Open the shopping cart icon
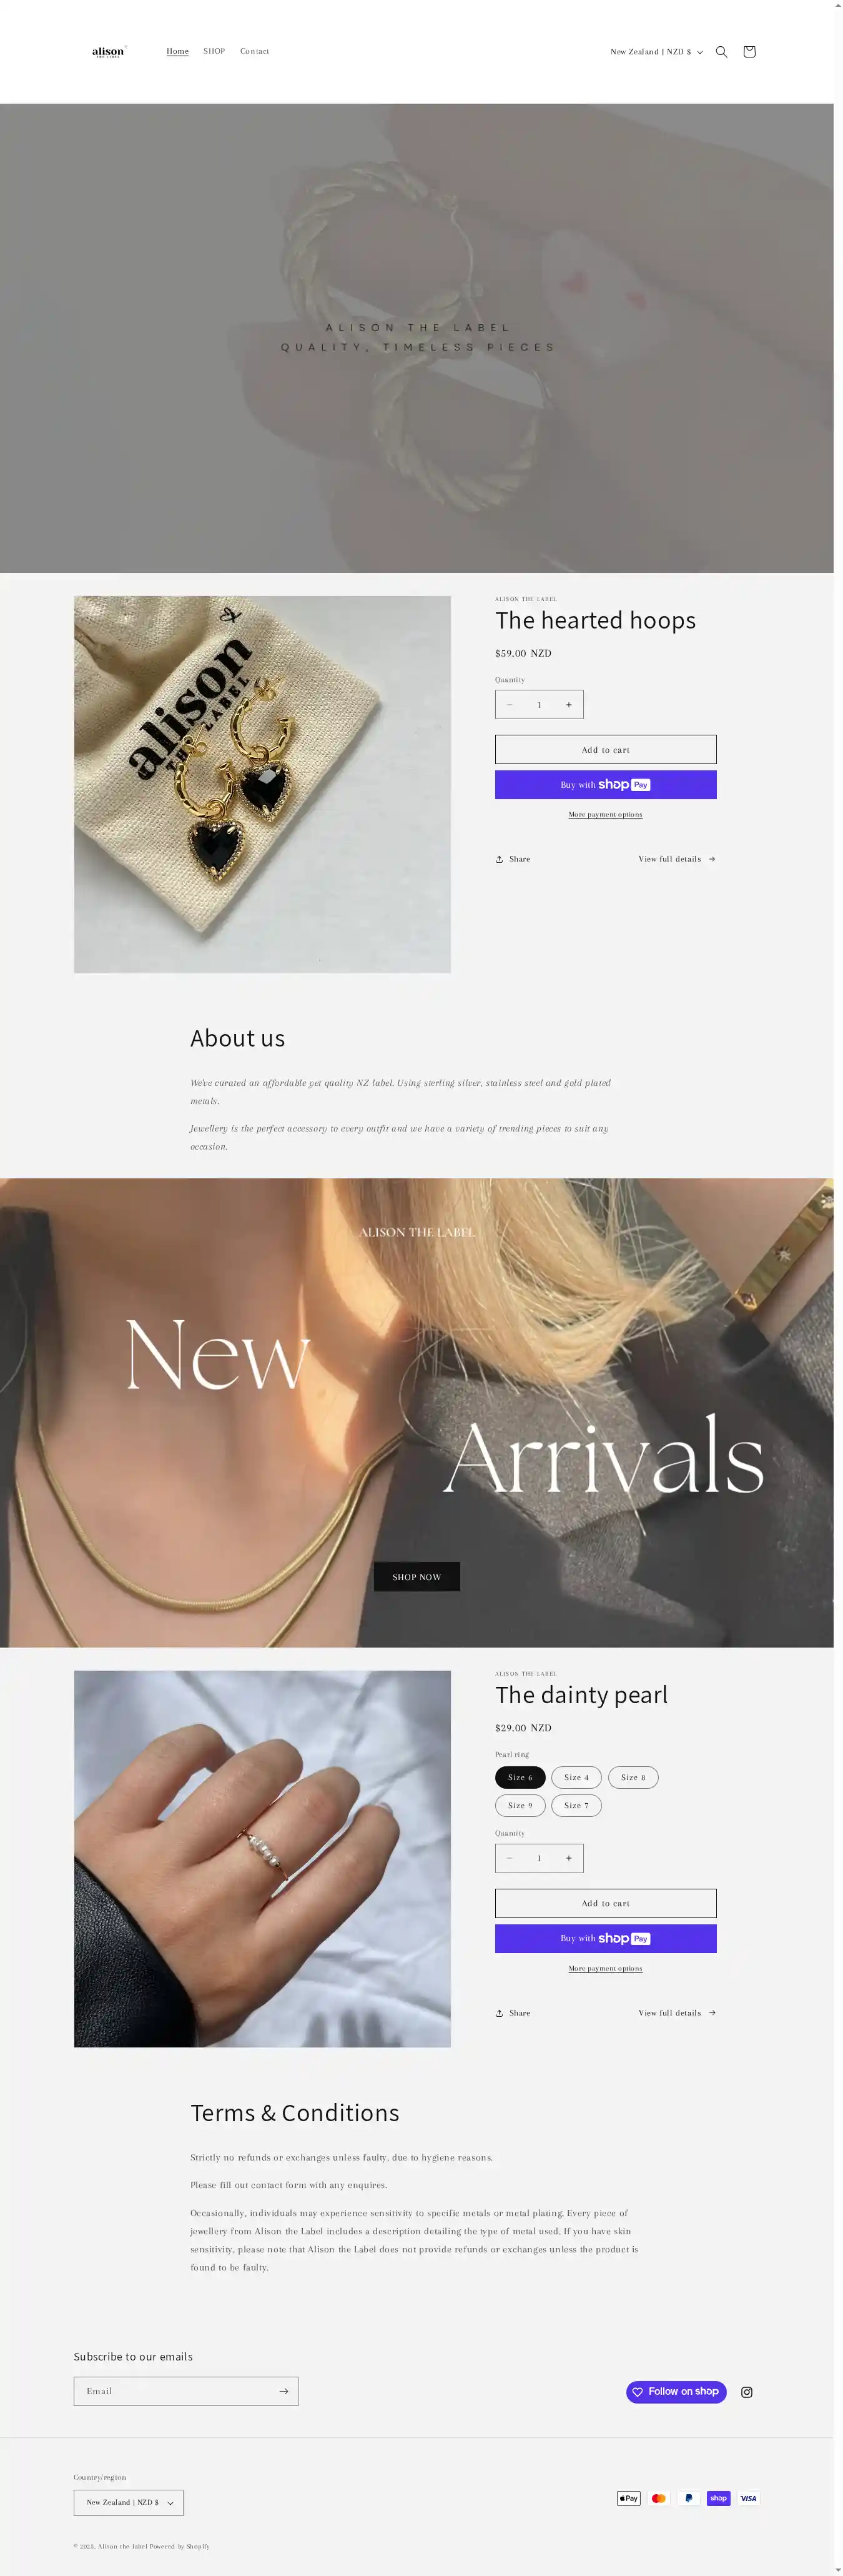The height and width of the screenshot is (2576, 843). pos(749,52)
